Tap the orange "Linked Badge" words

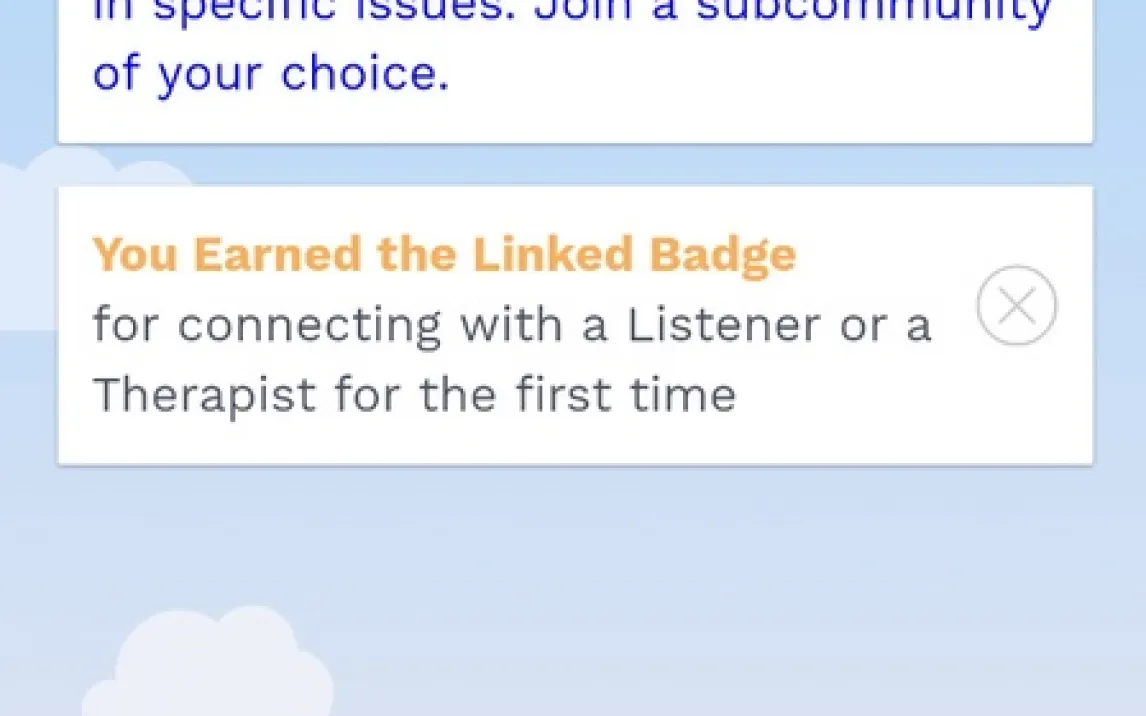click(x=634, y=255)
